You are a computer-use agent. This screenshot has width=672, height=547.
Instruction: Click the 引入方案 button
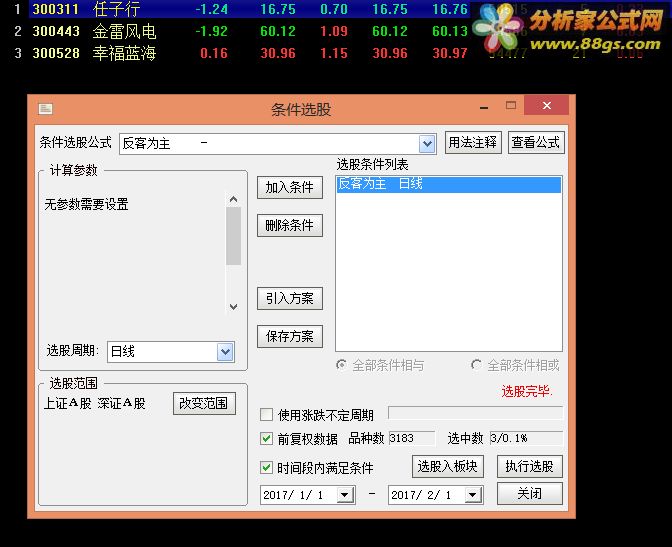pos(290,298)
